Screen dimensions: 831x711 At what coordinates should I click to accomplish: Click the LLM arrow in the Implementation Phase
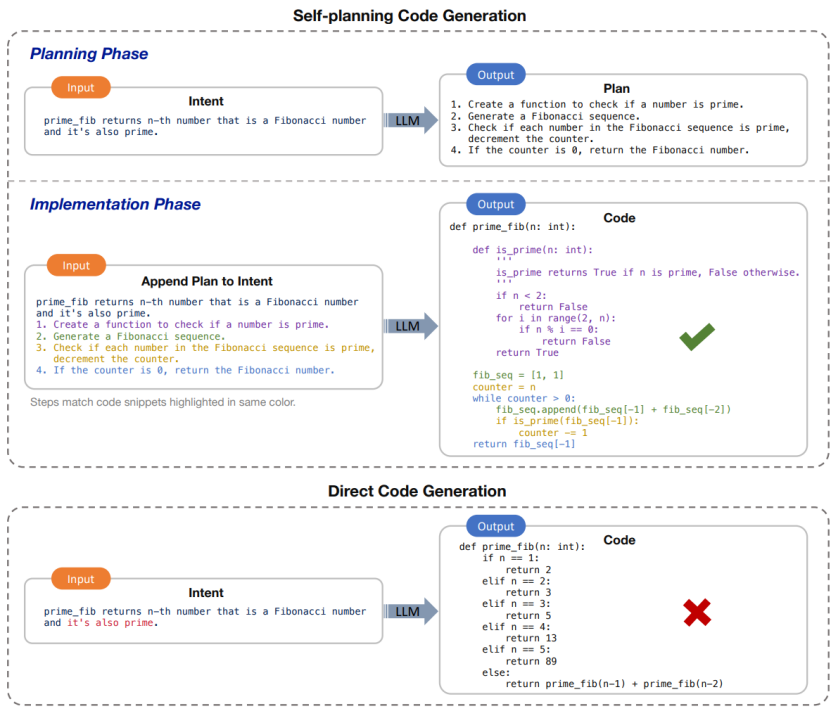pyautogui.click(x=411, y=326)
